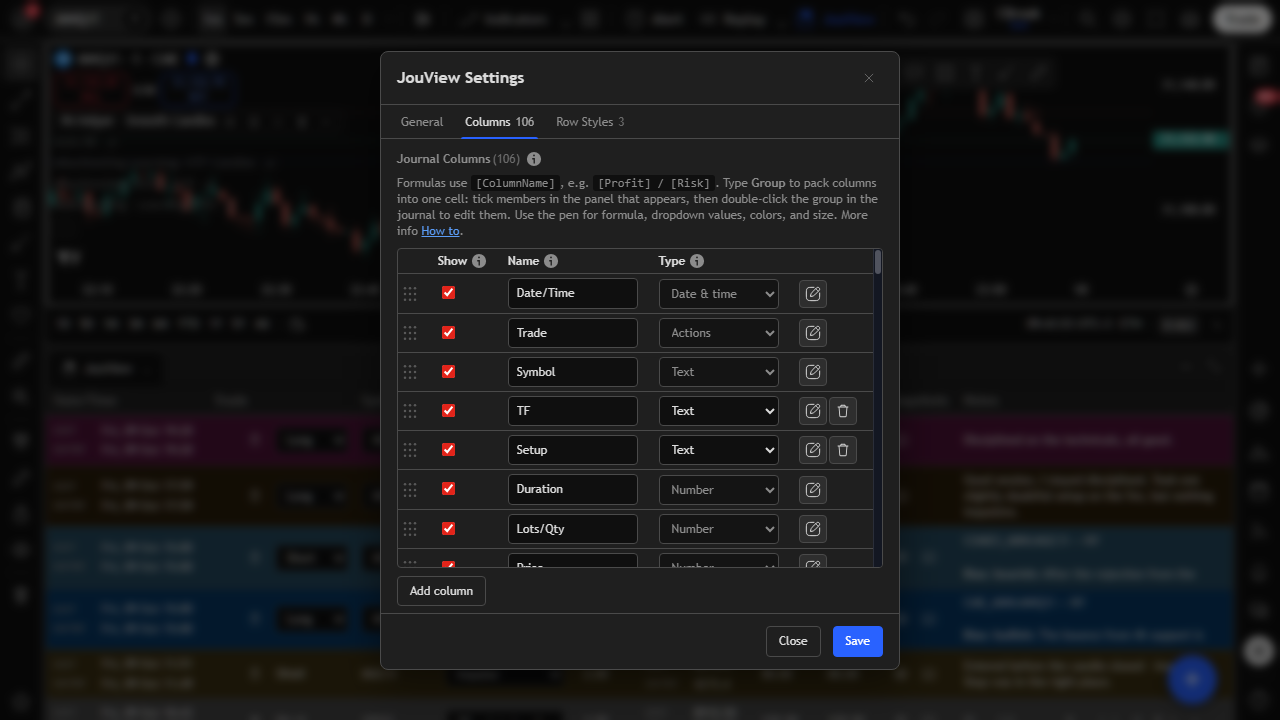The height and width of the screenshot is (720, 1280).
Task: Uncheck the TF column Show checkbox
Action: point(448,411)
